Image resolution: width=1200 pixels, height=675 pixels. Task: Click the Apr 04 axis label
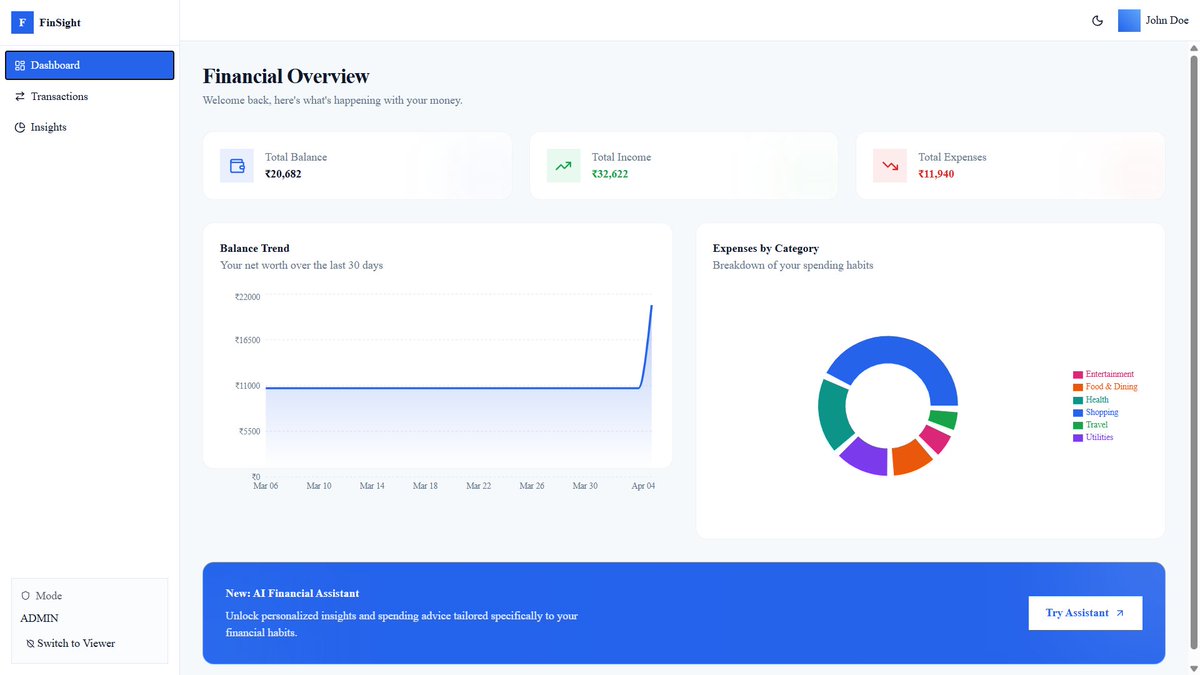point(644,486)
